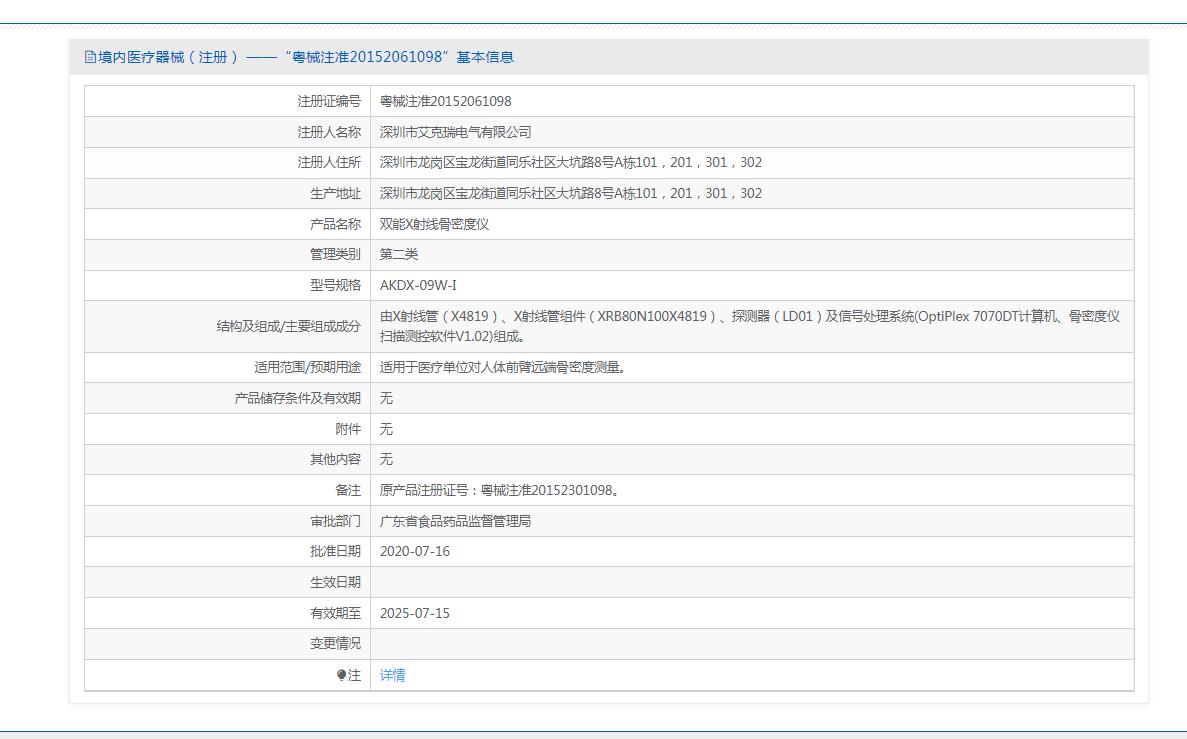Click the structure description starting 由X射线管
The image size is (1187, 739).
[x=749, y=326]
